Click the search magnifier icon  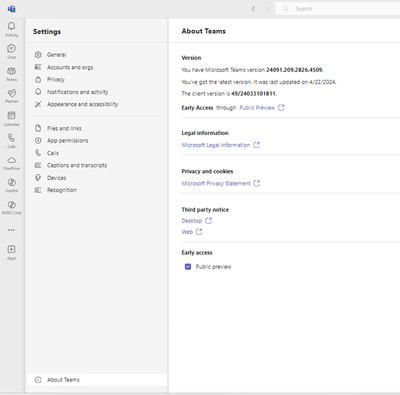pos(286,9)
